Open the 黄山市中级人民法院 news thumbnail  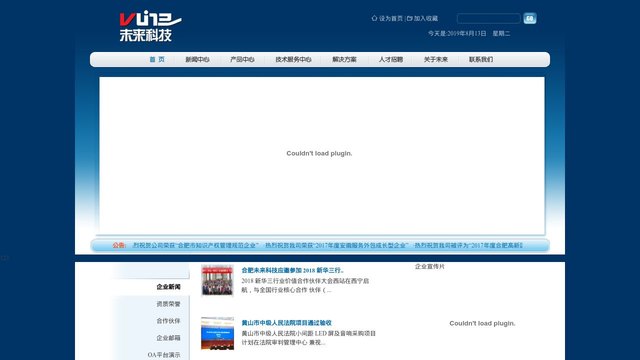click(x=217, y=333)
